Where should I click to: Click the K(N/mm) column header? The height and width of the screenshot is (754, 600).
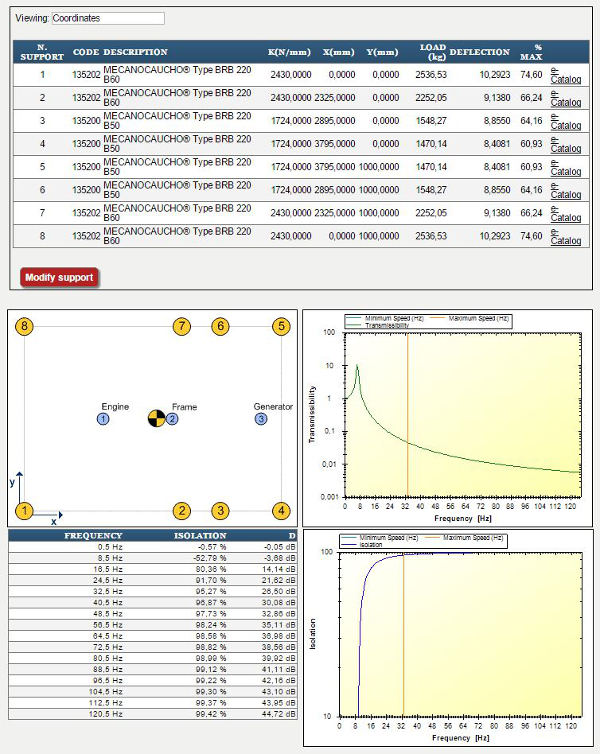pyautogui.click(x=289, y=52)
